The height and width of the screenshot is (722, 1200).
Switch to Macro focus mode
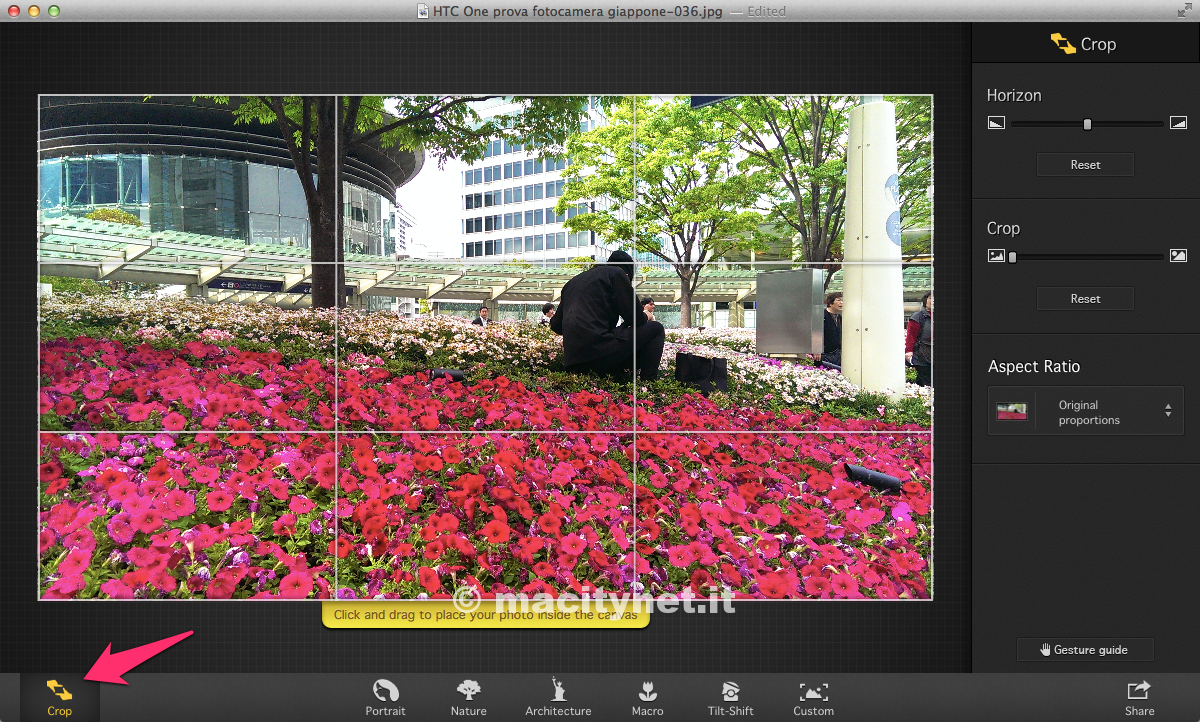(647, 696)
